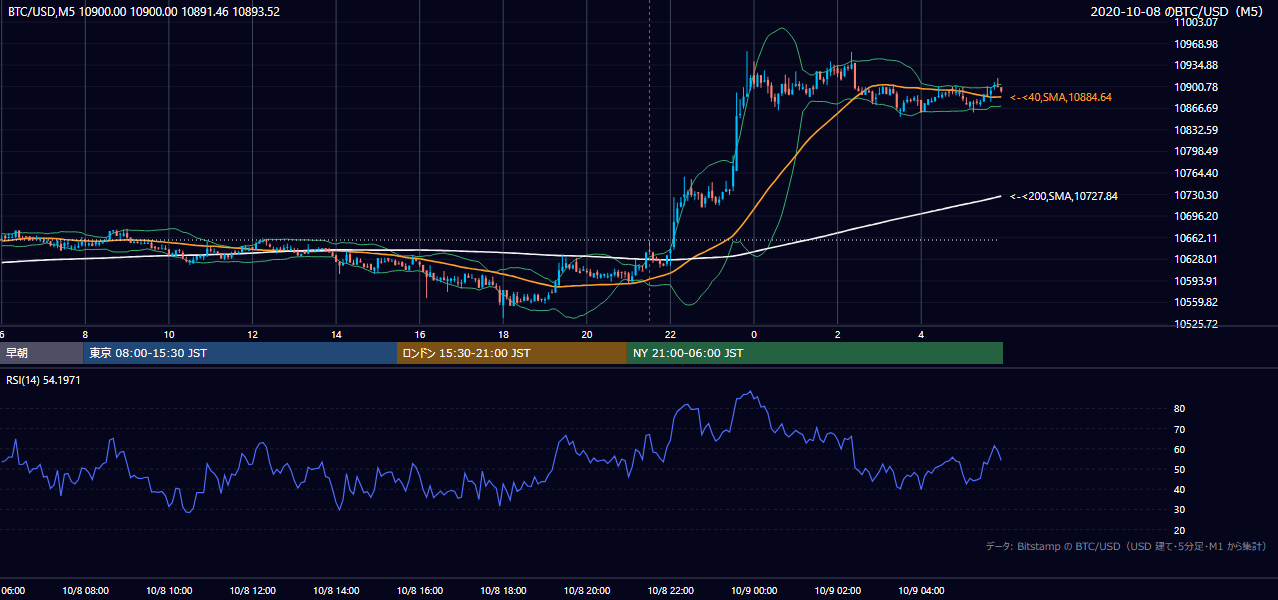Click hour label 8 under the price chart
The height and width of the screenshot is (600, 1278).
click(x=85, y=334)
